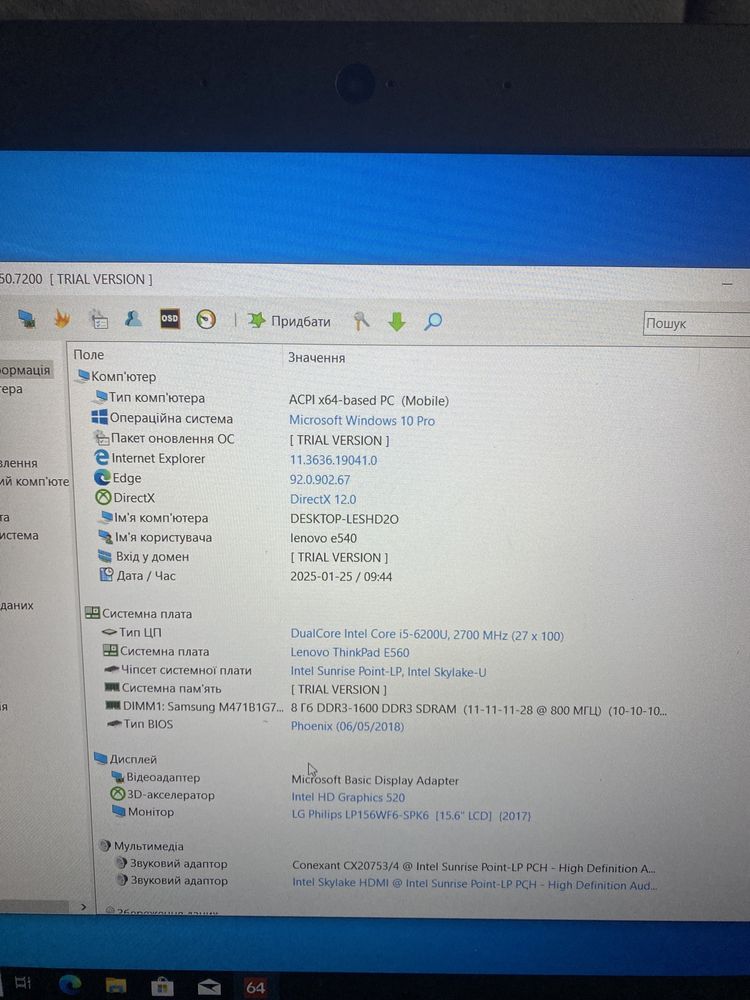This screenshot has width=750, height=1000.
Task: Click the report list icon beside the flame
Action: (x=98, y=319)
